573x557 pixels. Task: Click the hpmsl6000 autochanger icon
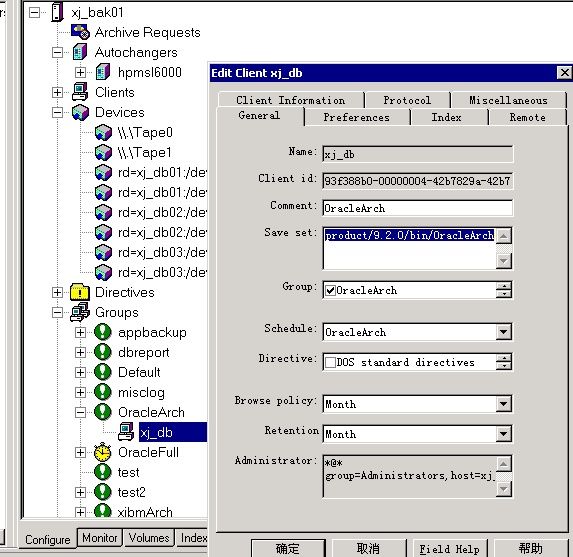coord(103,72)
